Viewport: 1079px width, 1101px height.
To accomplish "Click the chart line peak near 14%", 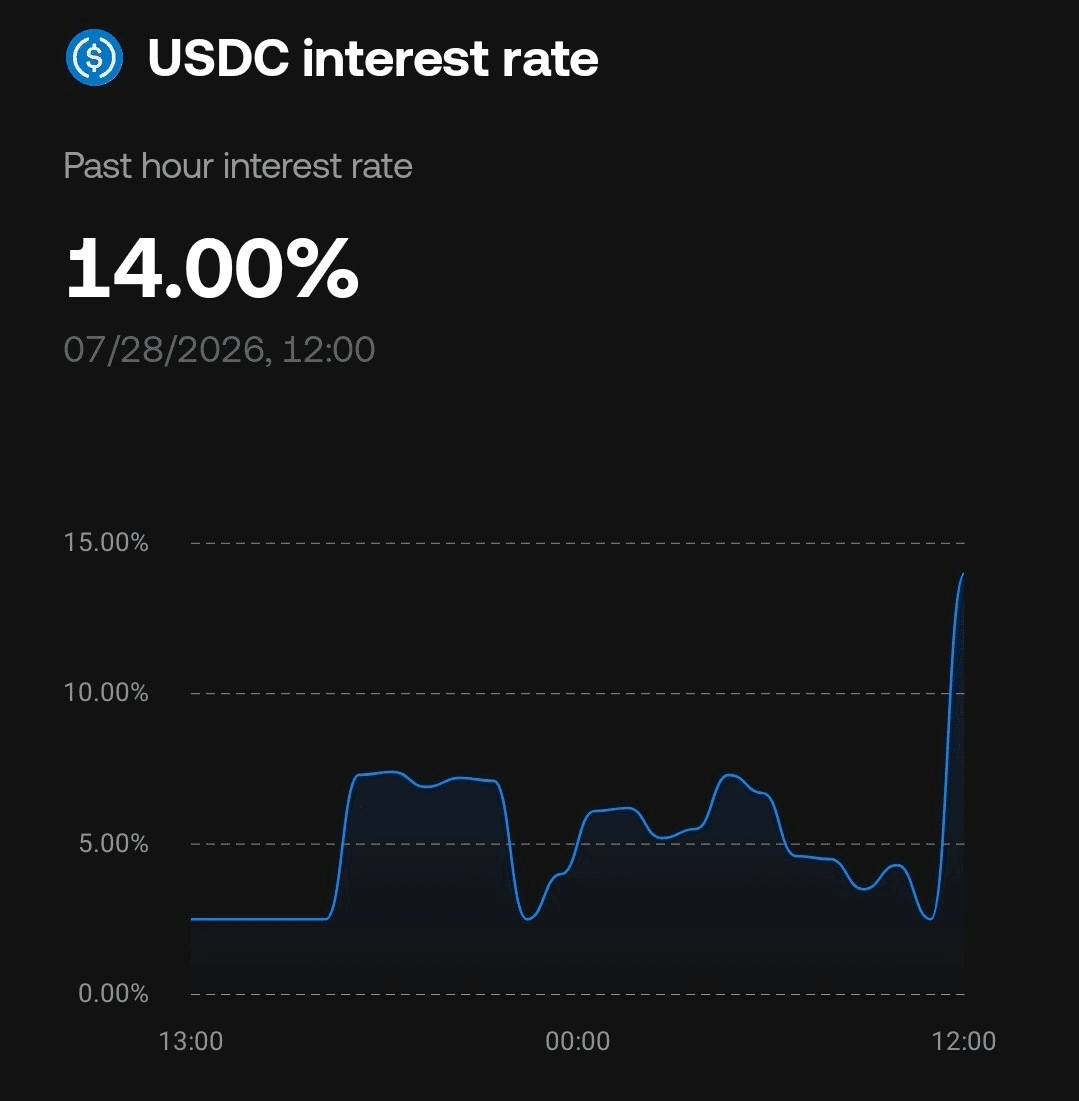I will pos(962,575).
